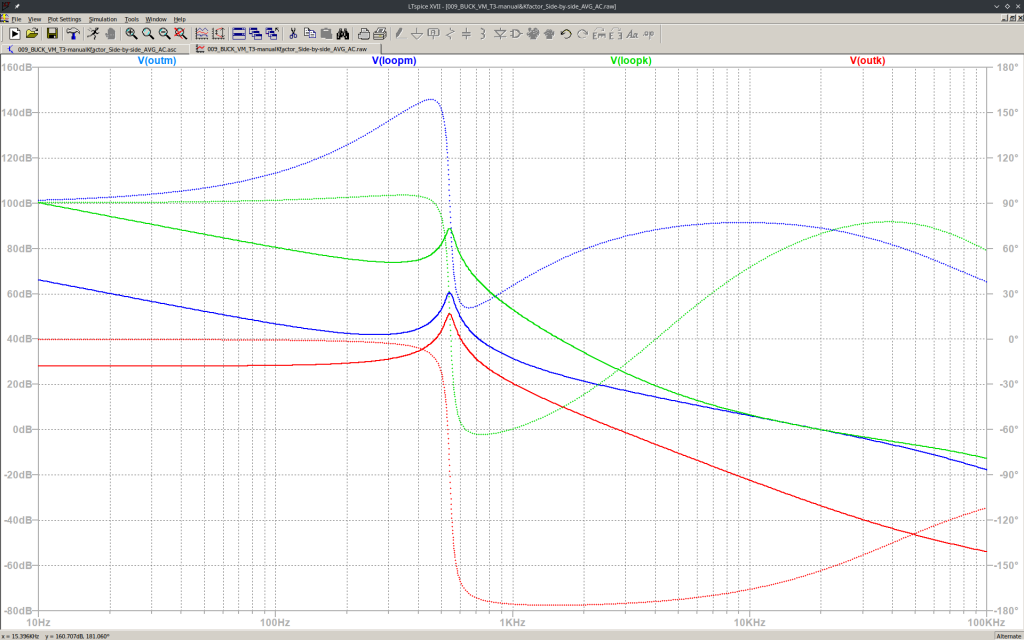This screenshot has height=640, width=1024.
Task: Click the 10Hz frequency axis label
Action: click(39, 621)
